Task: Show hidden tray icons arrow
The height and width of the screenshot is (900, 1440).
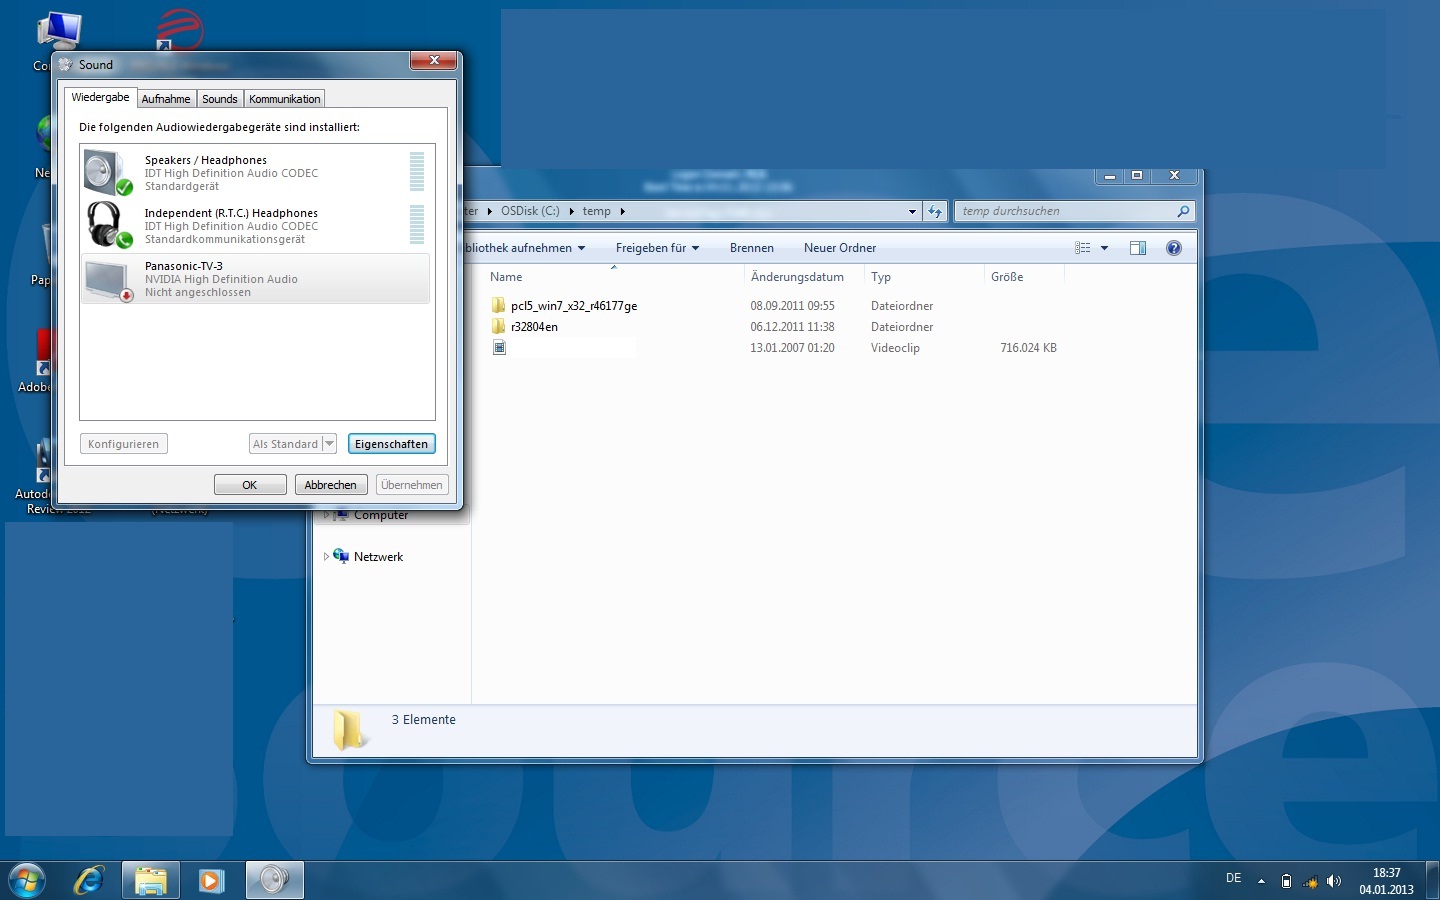Action: pyautogui.click(x=1261, y=881)
